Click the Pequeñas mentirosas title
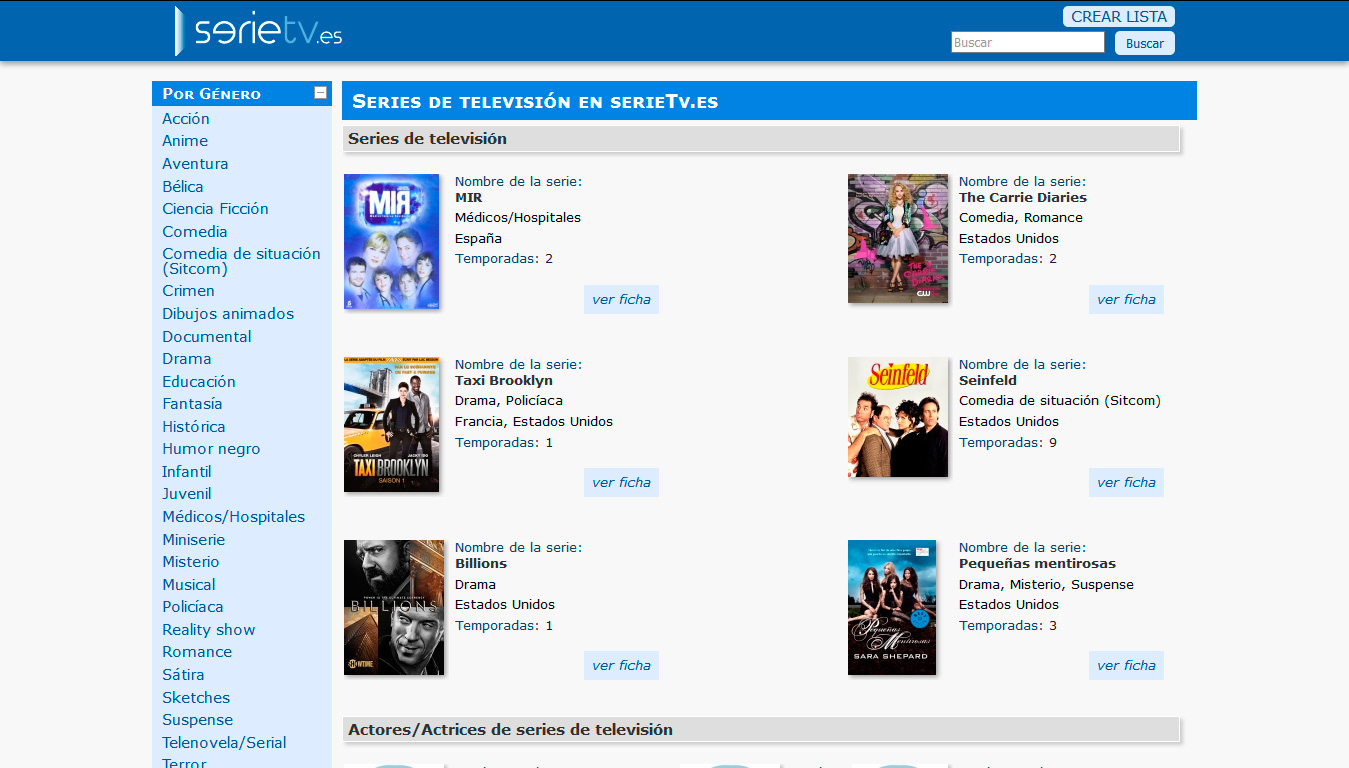 (1037, 563)
